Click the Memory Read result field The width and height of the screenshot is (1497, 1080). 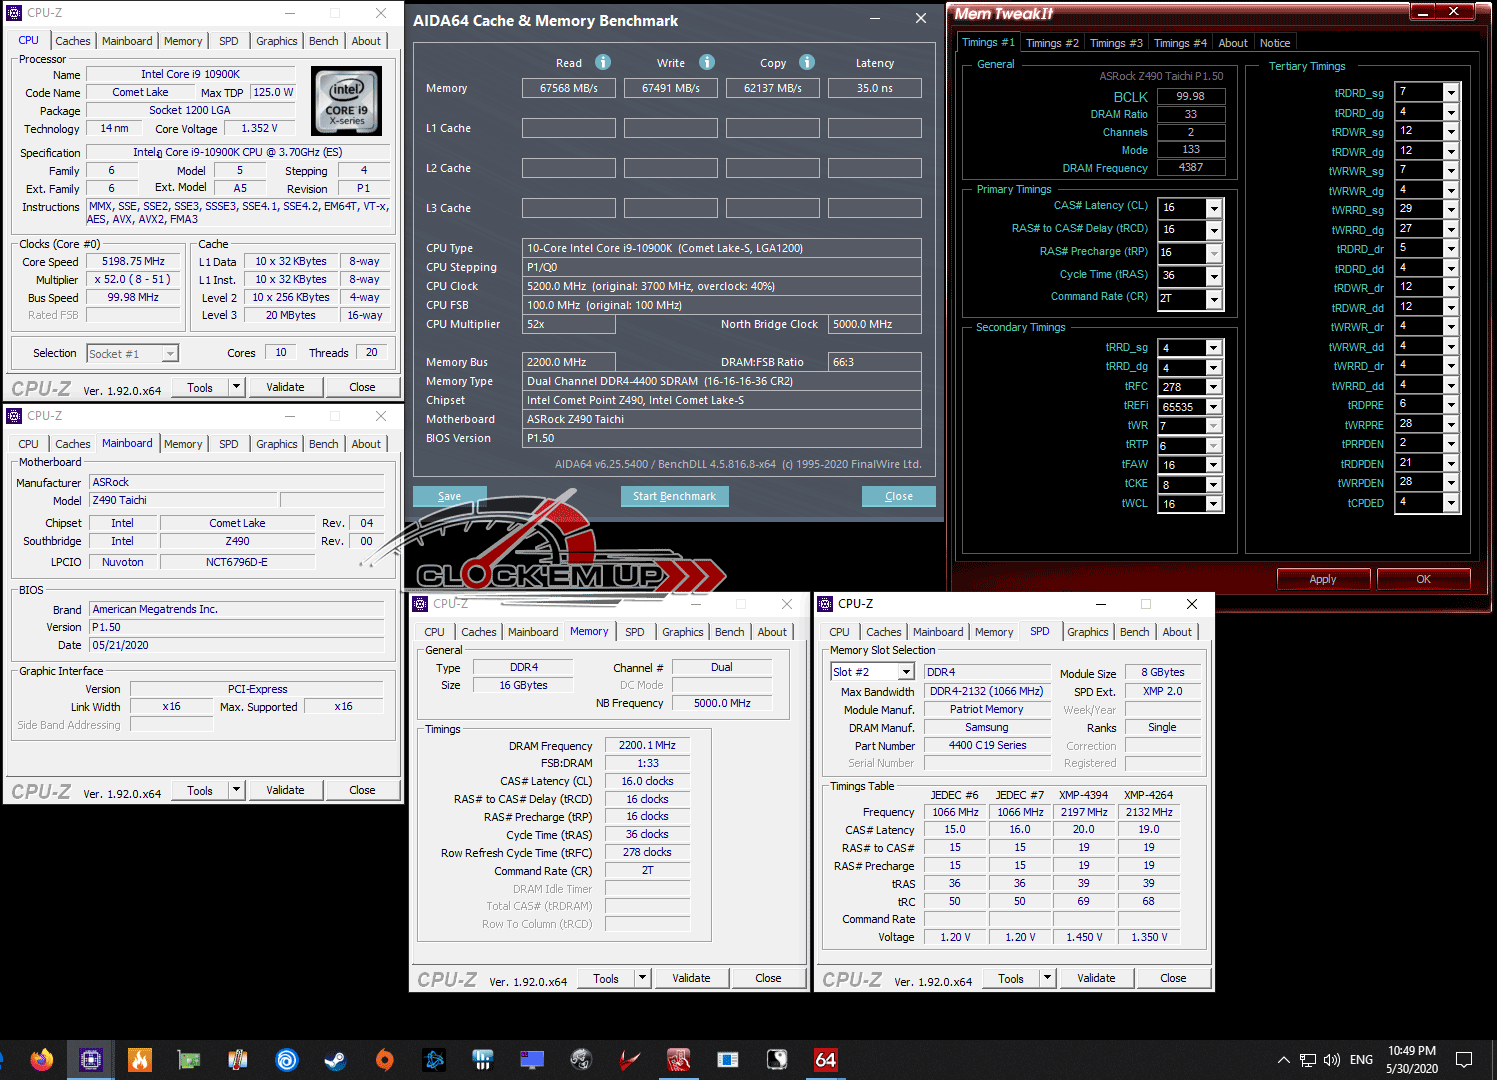coord(568,88)
